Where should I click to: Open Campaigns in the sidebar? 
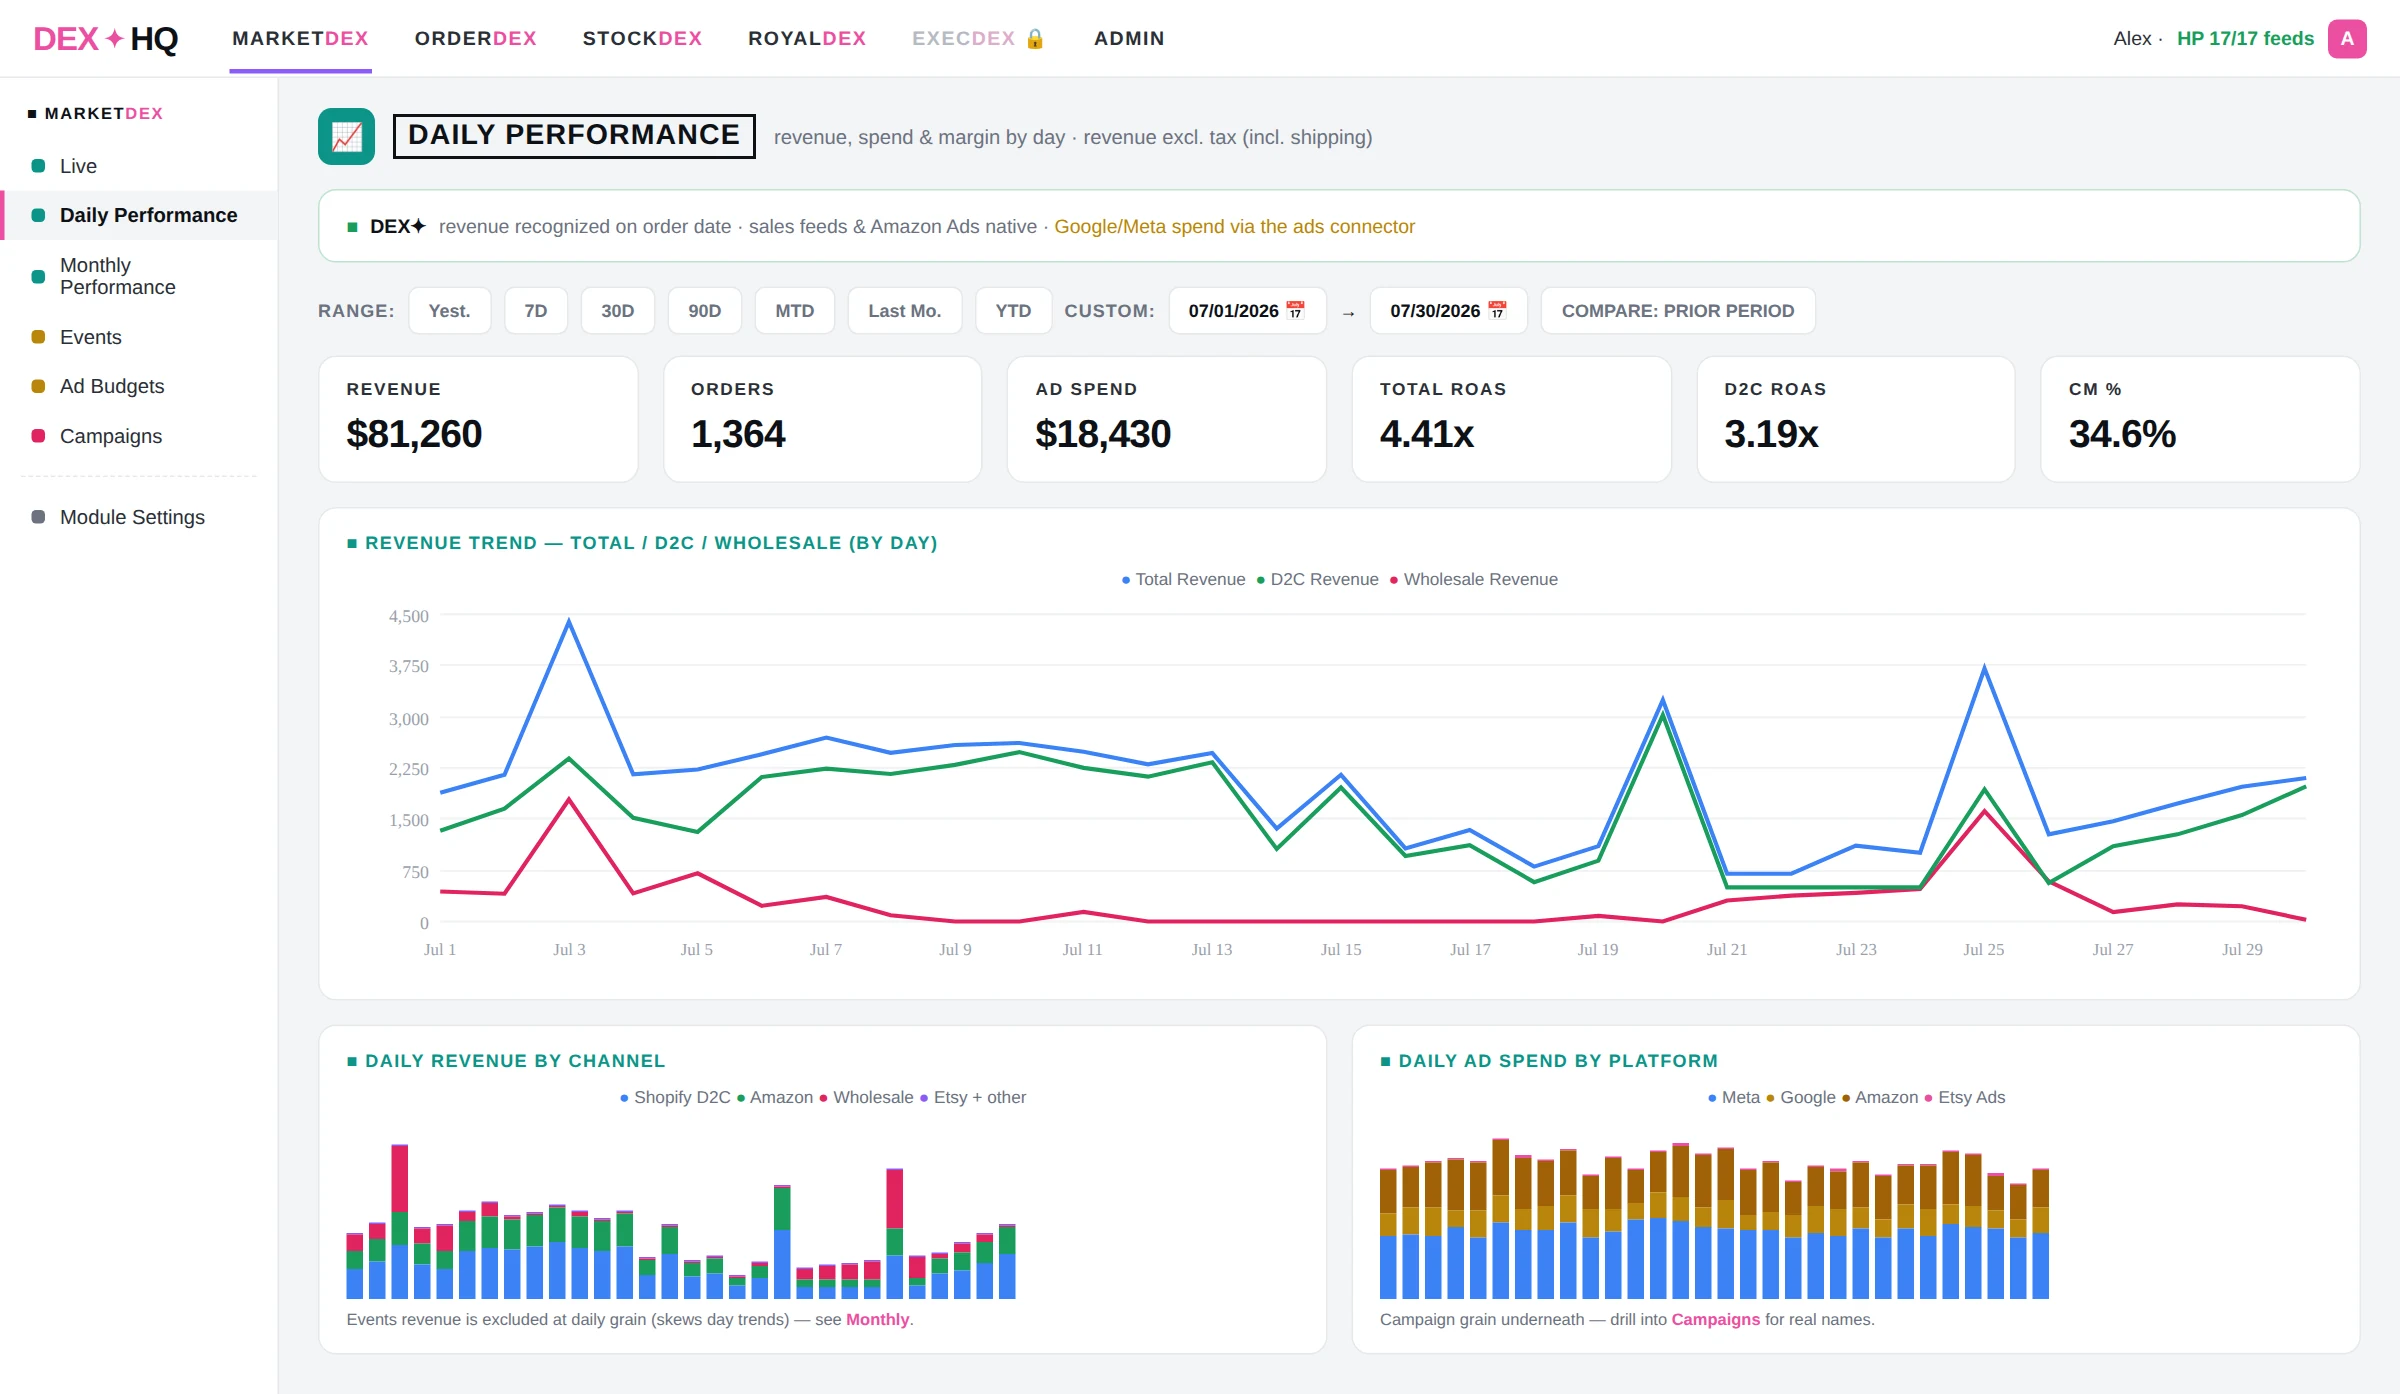139,436
